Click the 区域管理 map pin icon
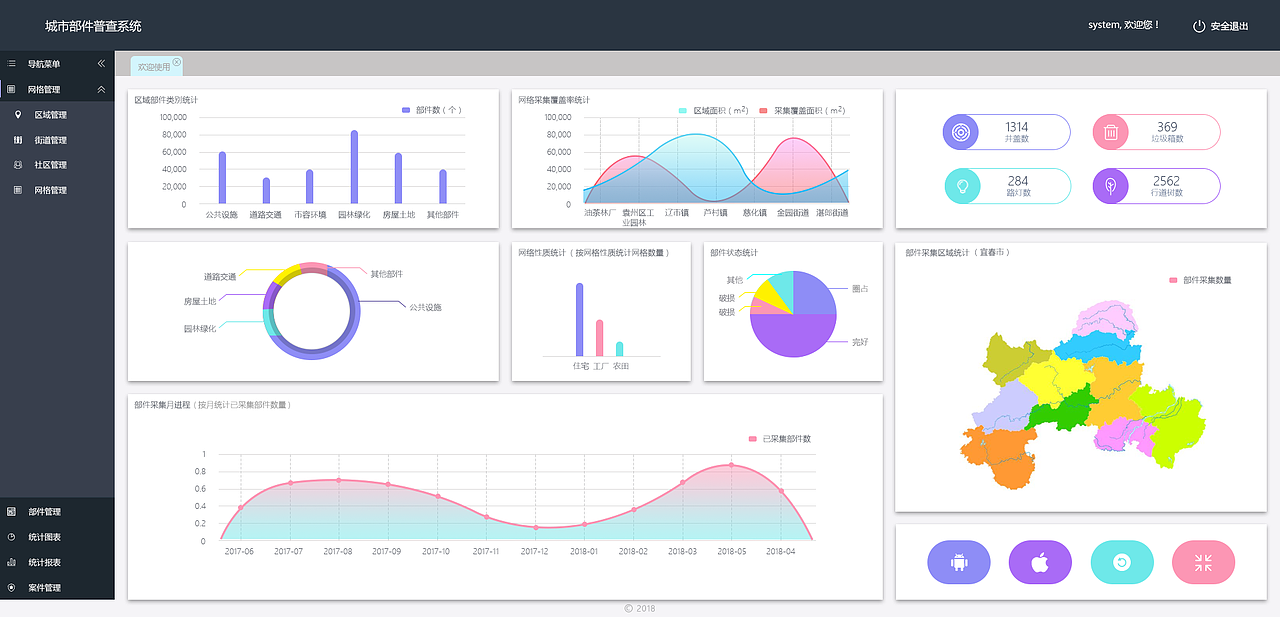 18,115
